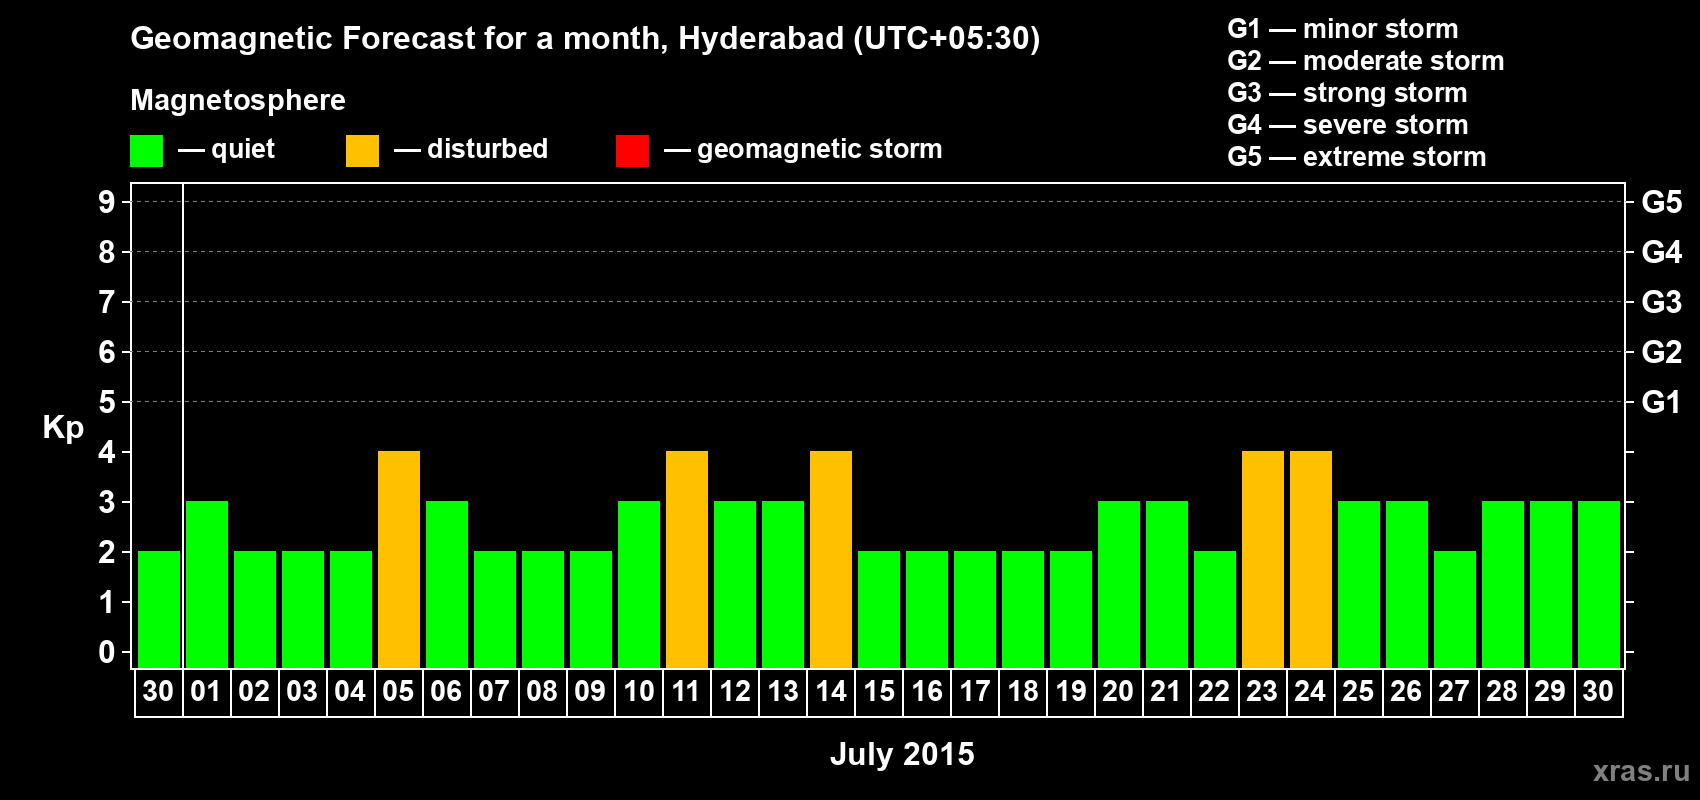Click the 'G2 — moderate storm' legend line
This screenshot has width=1700, height=800.
coord(1366,61)
